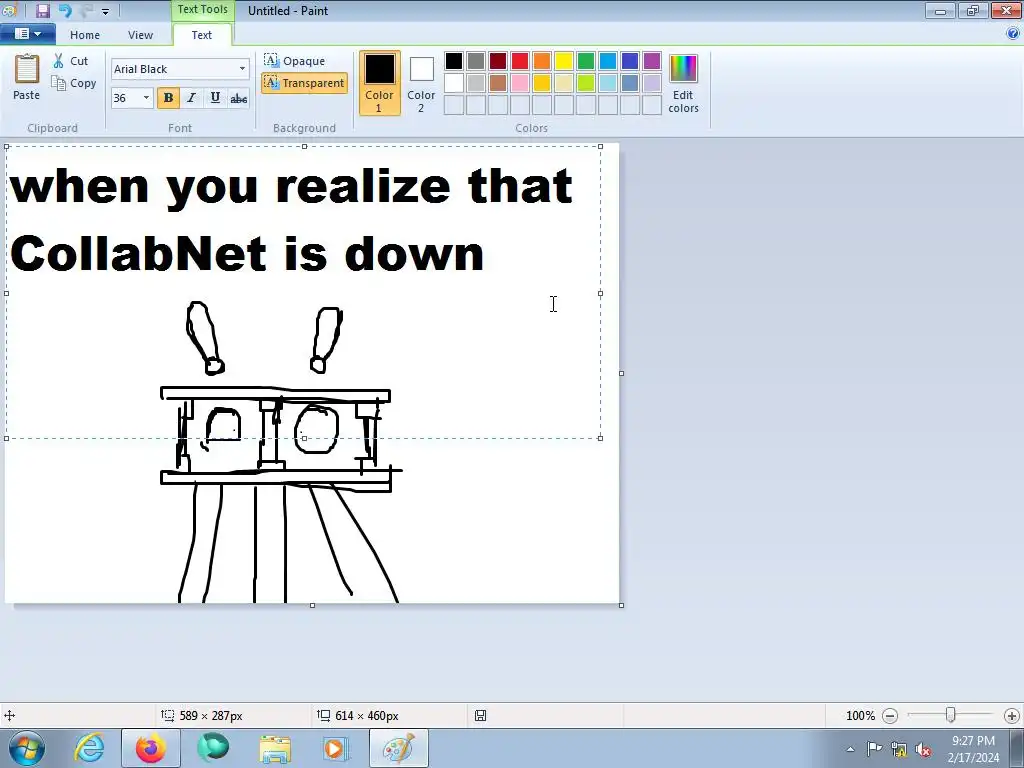Viewport: 1024px width, 768px height.
Task: Click the save disk icon in status bar
Action: 480,716
